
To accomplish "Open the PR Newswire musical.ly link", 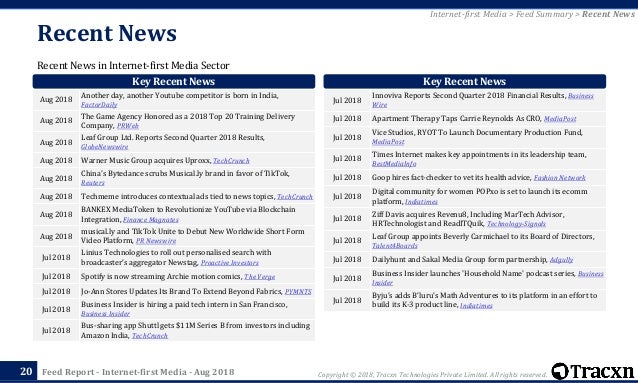I will 156,241.
